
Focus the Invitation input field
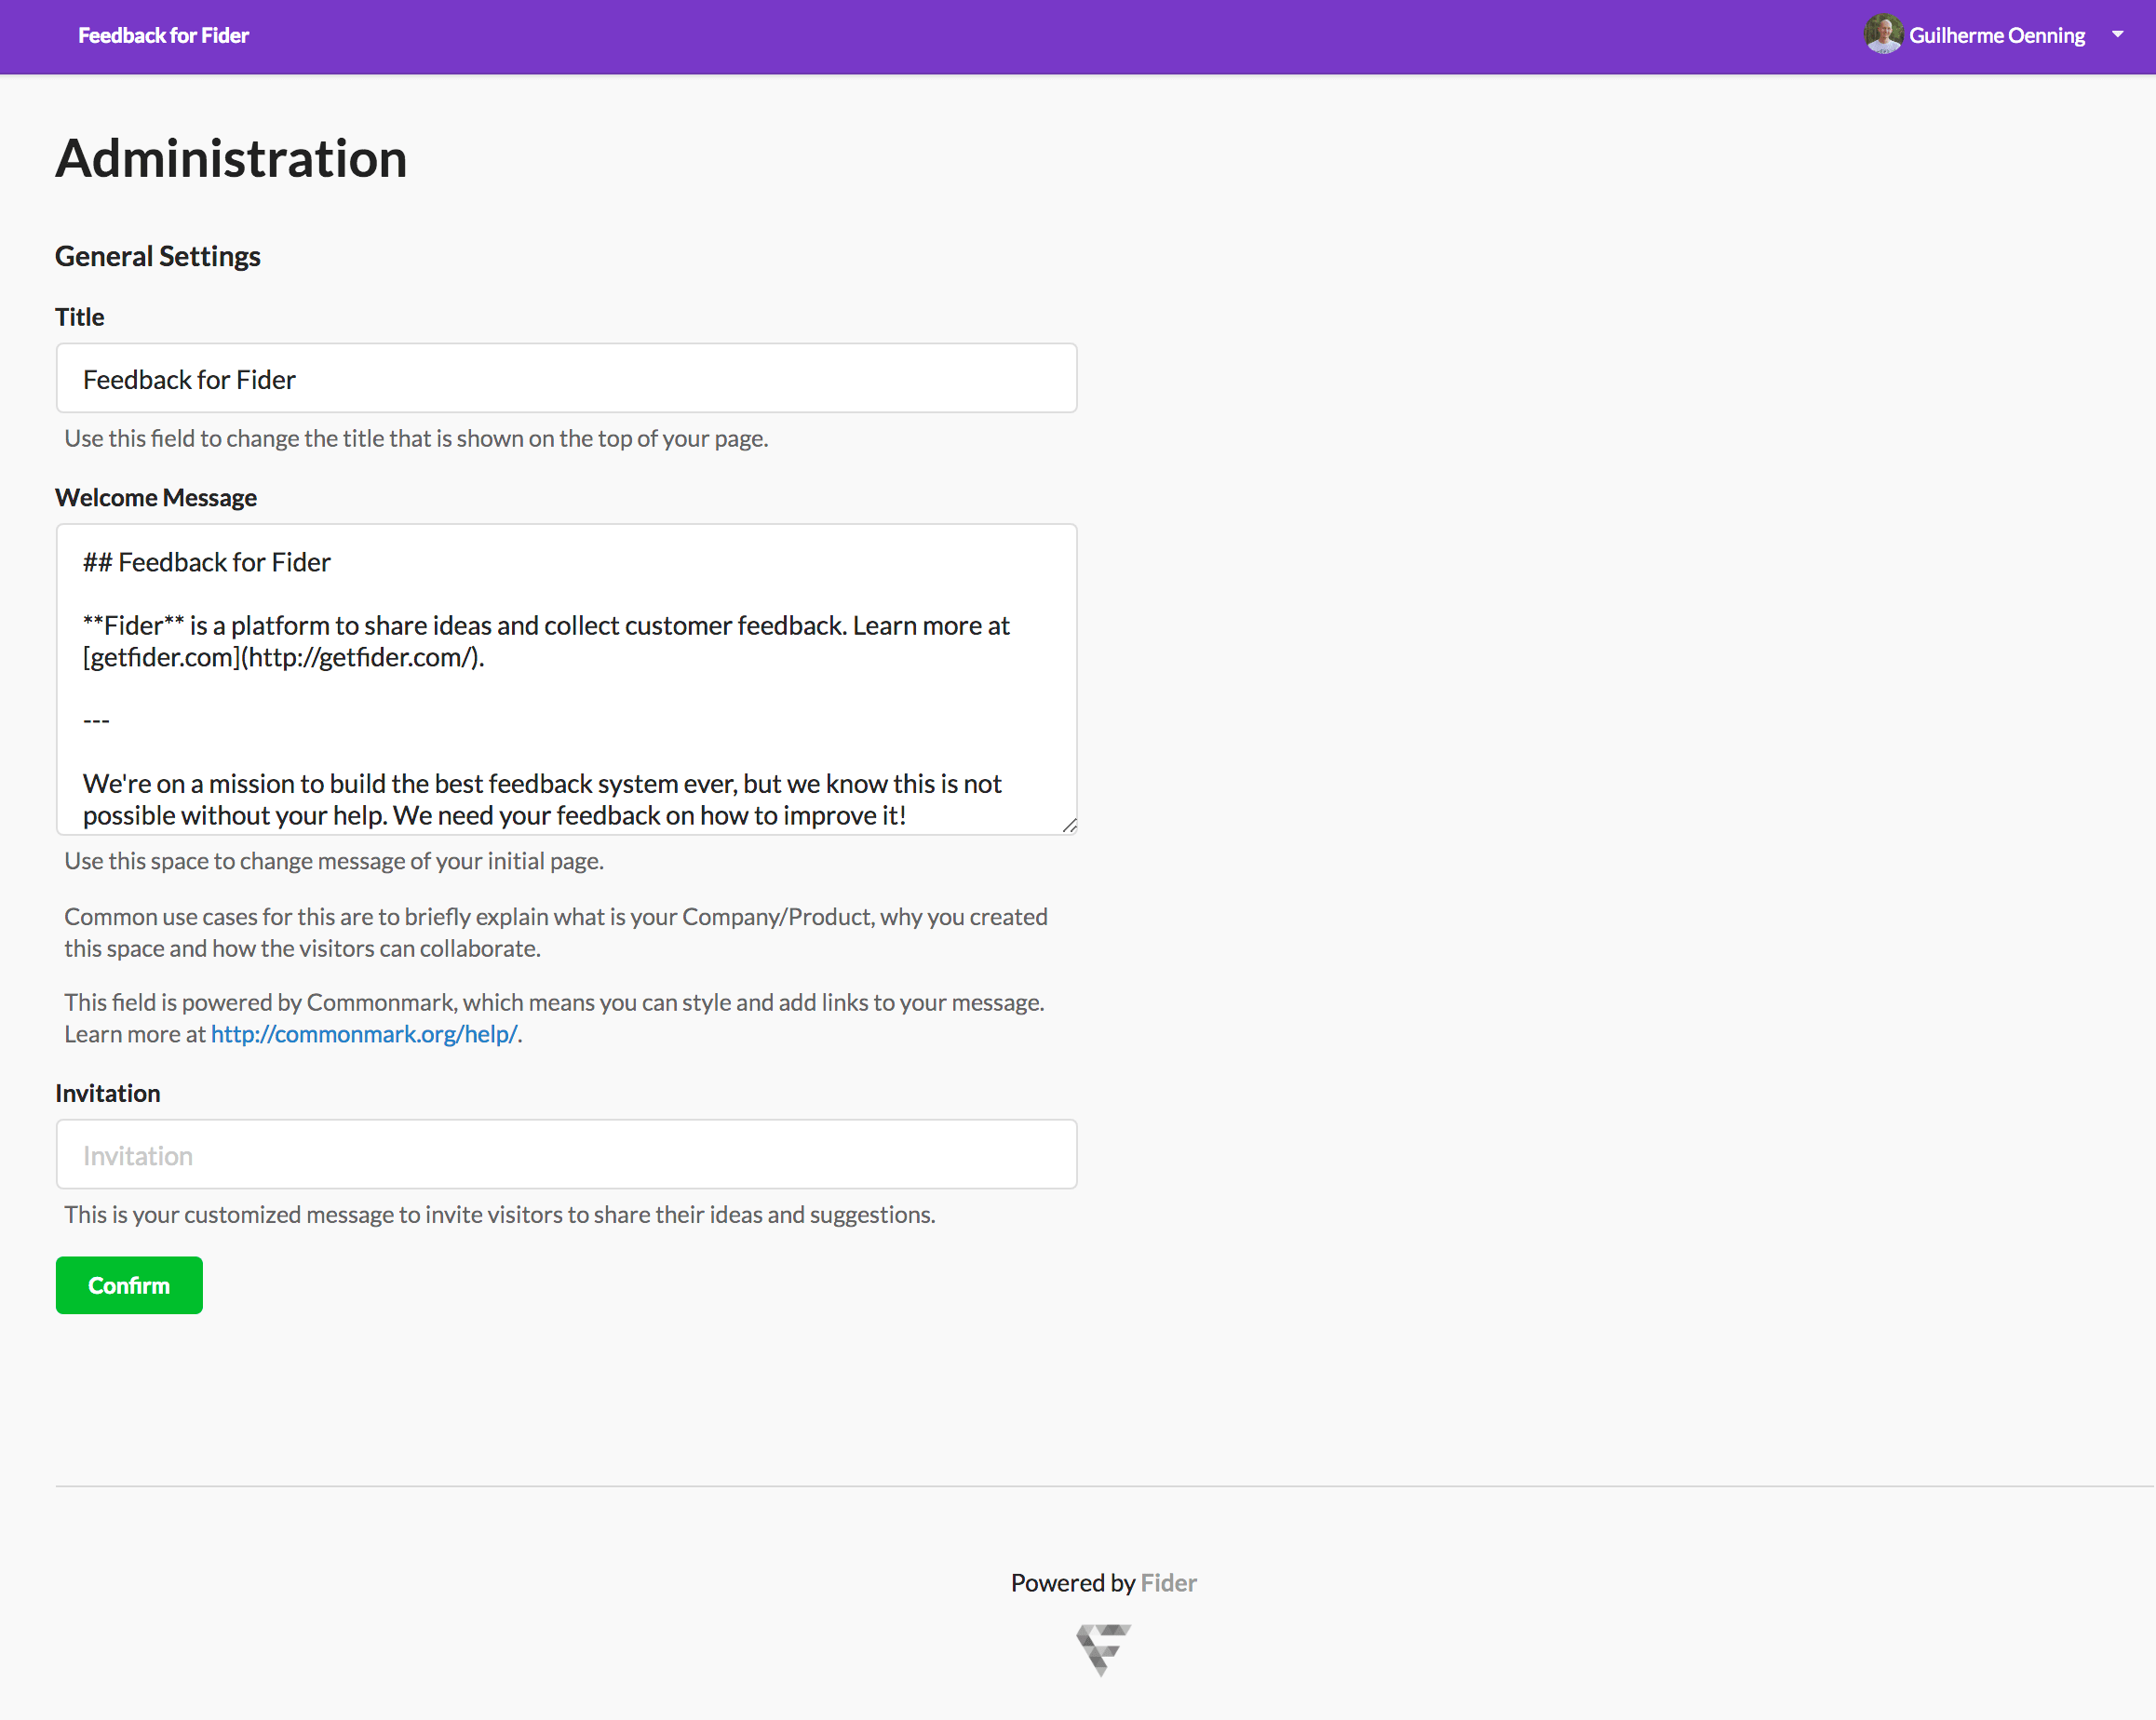click(566, 1154)
